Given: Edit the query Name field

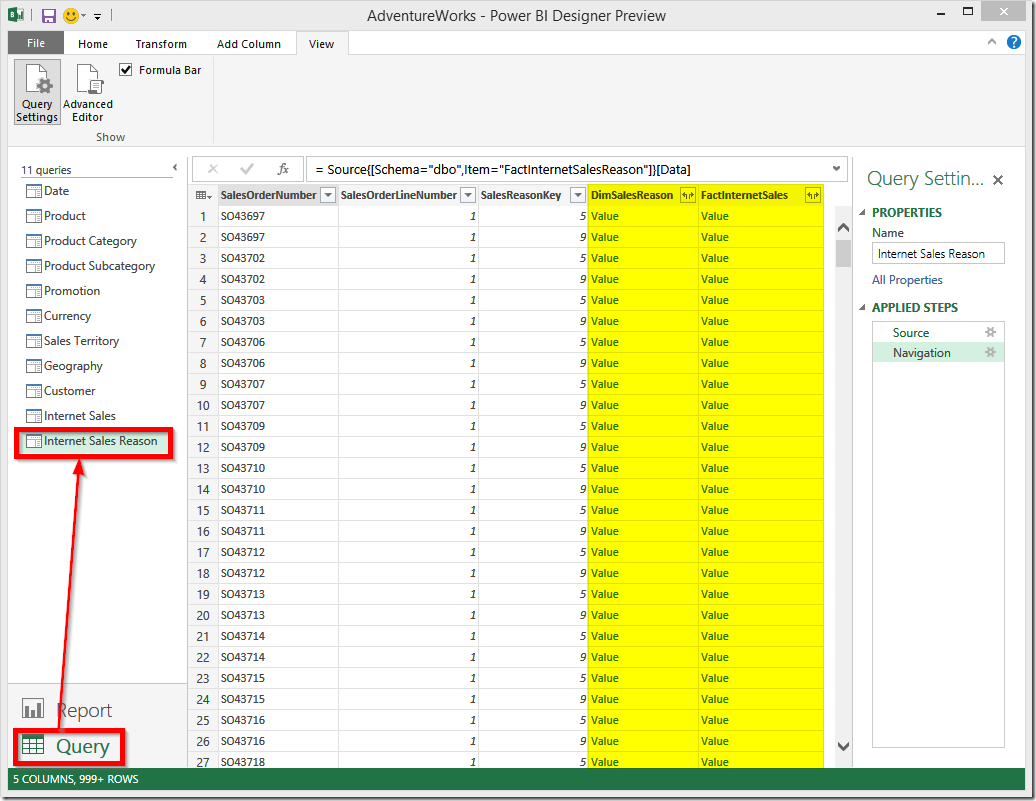Looking at the screenshot, I should pos(938,254).
